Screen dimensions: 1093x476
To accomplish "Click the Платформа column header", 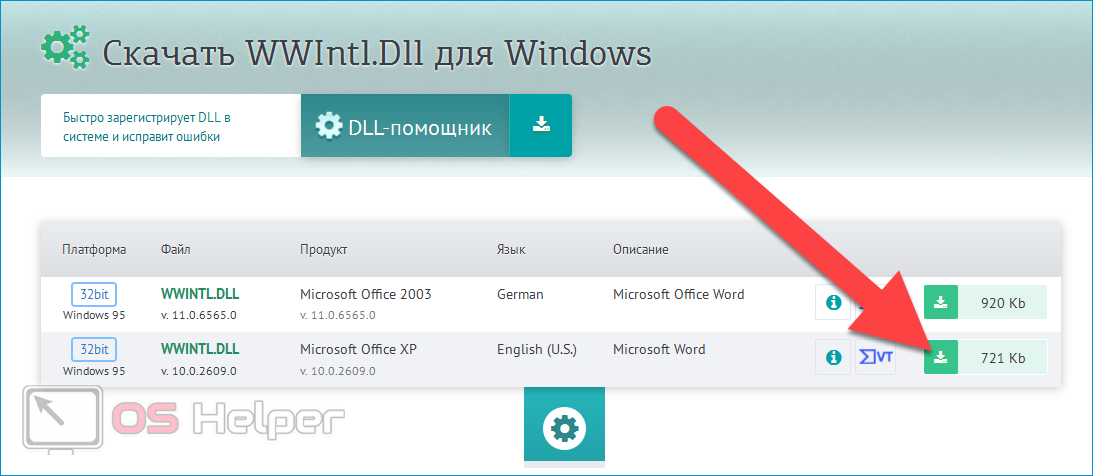I will [x=94, y=249].
